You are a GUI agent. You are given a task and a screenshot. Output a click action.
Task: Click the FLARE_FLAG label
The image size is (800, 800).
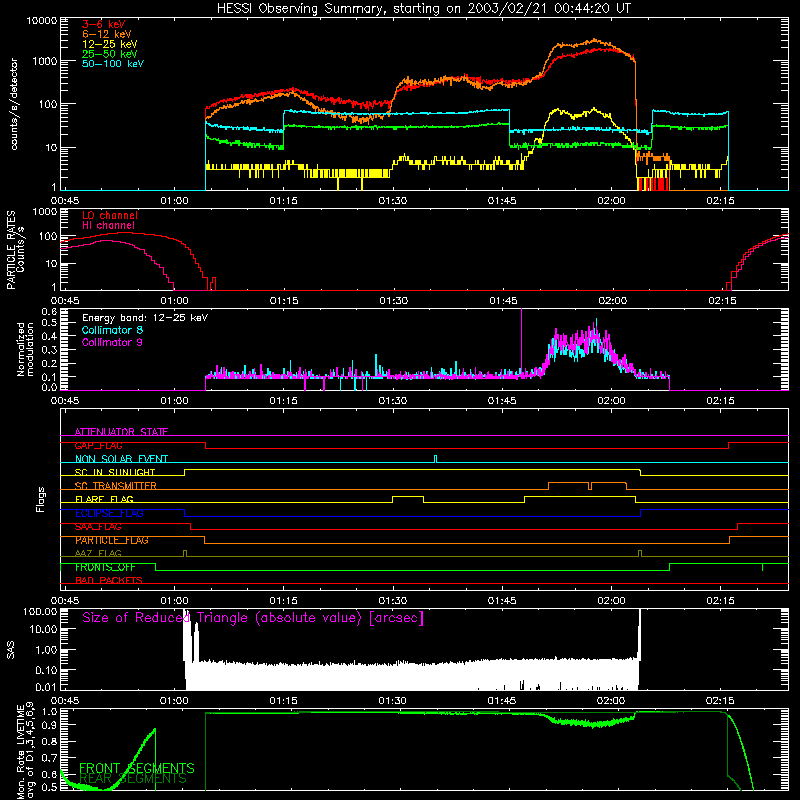click(104, 499)
